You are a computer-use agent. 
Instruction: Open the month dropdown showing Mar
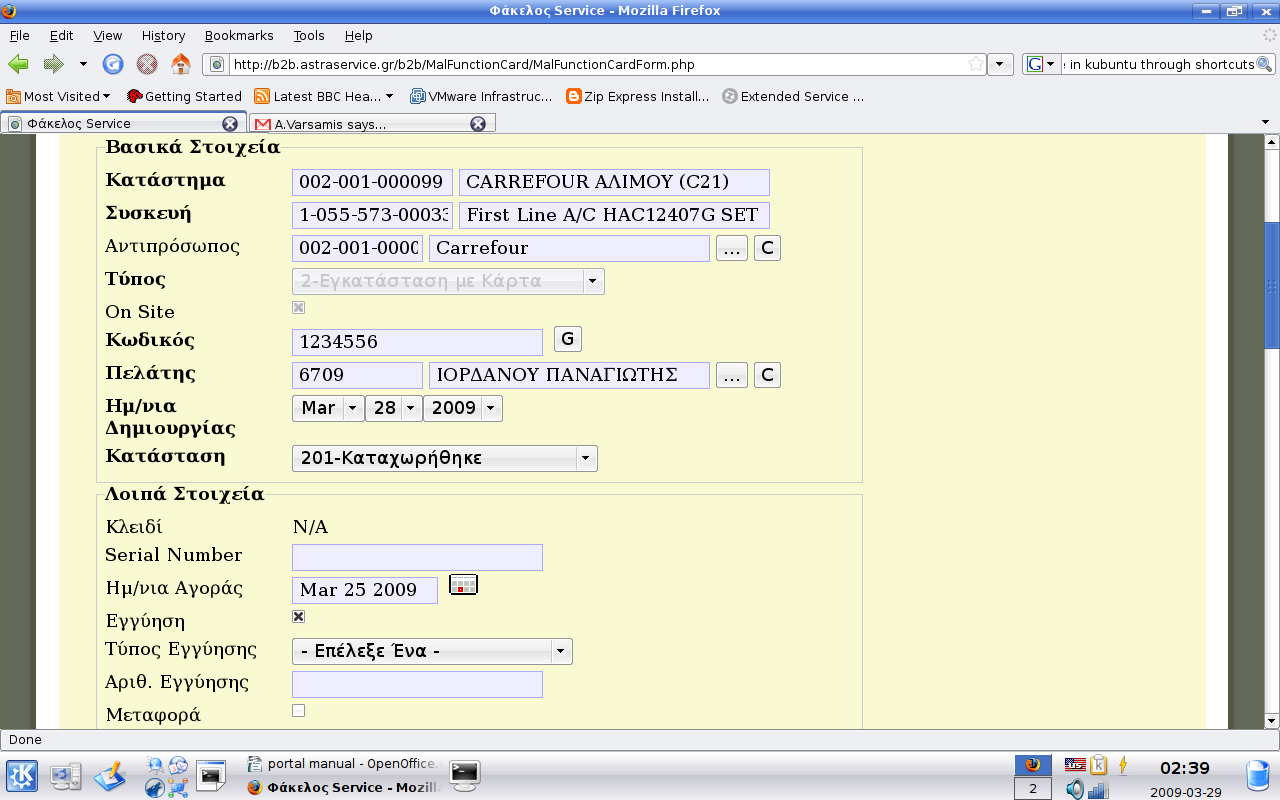tap(328, 408)
